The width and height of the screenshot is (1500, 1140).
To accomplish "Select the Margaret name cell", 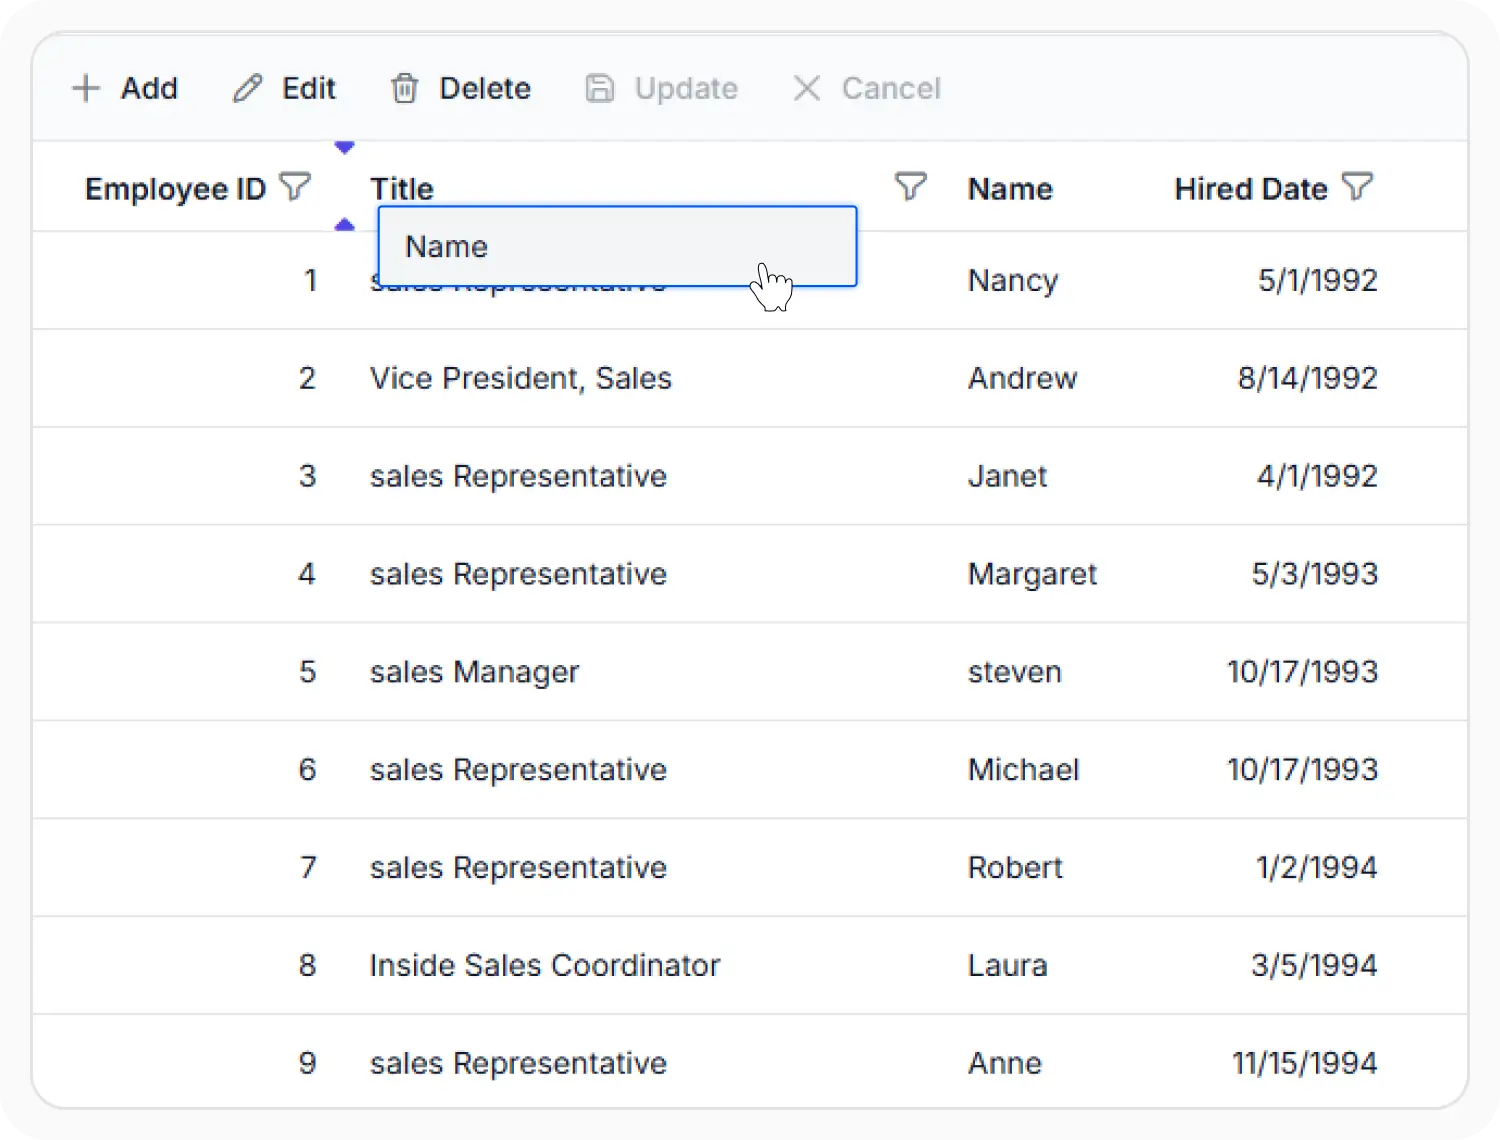I will pos(1032,574).
